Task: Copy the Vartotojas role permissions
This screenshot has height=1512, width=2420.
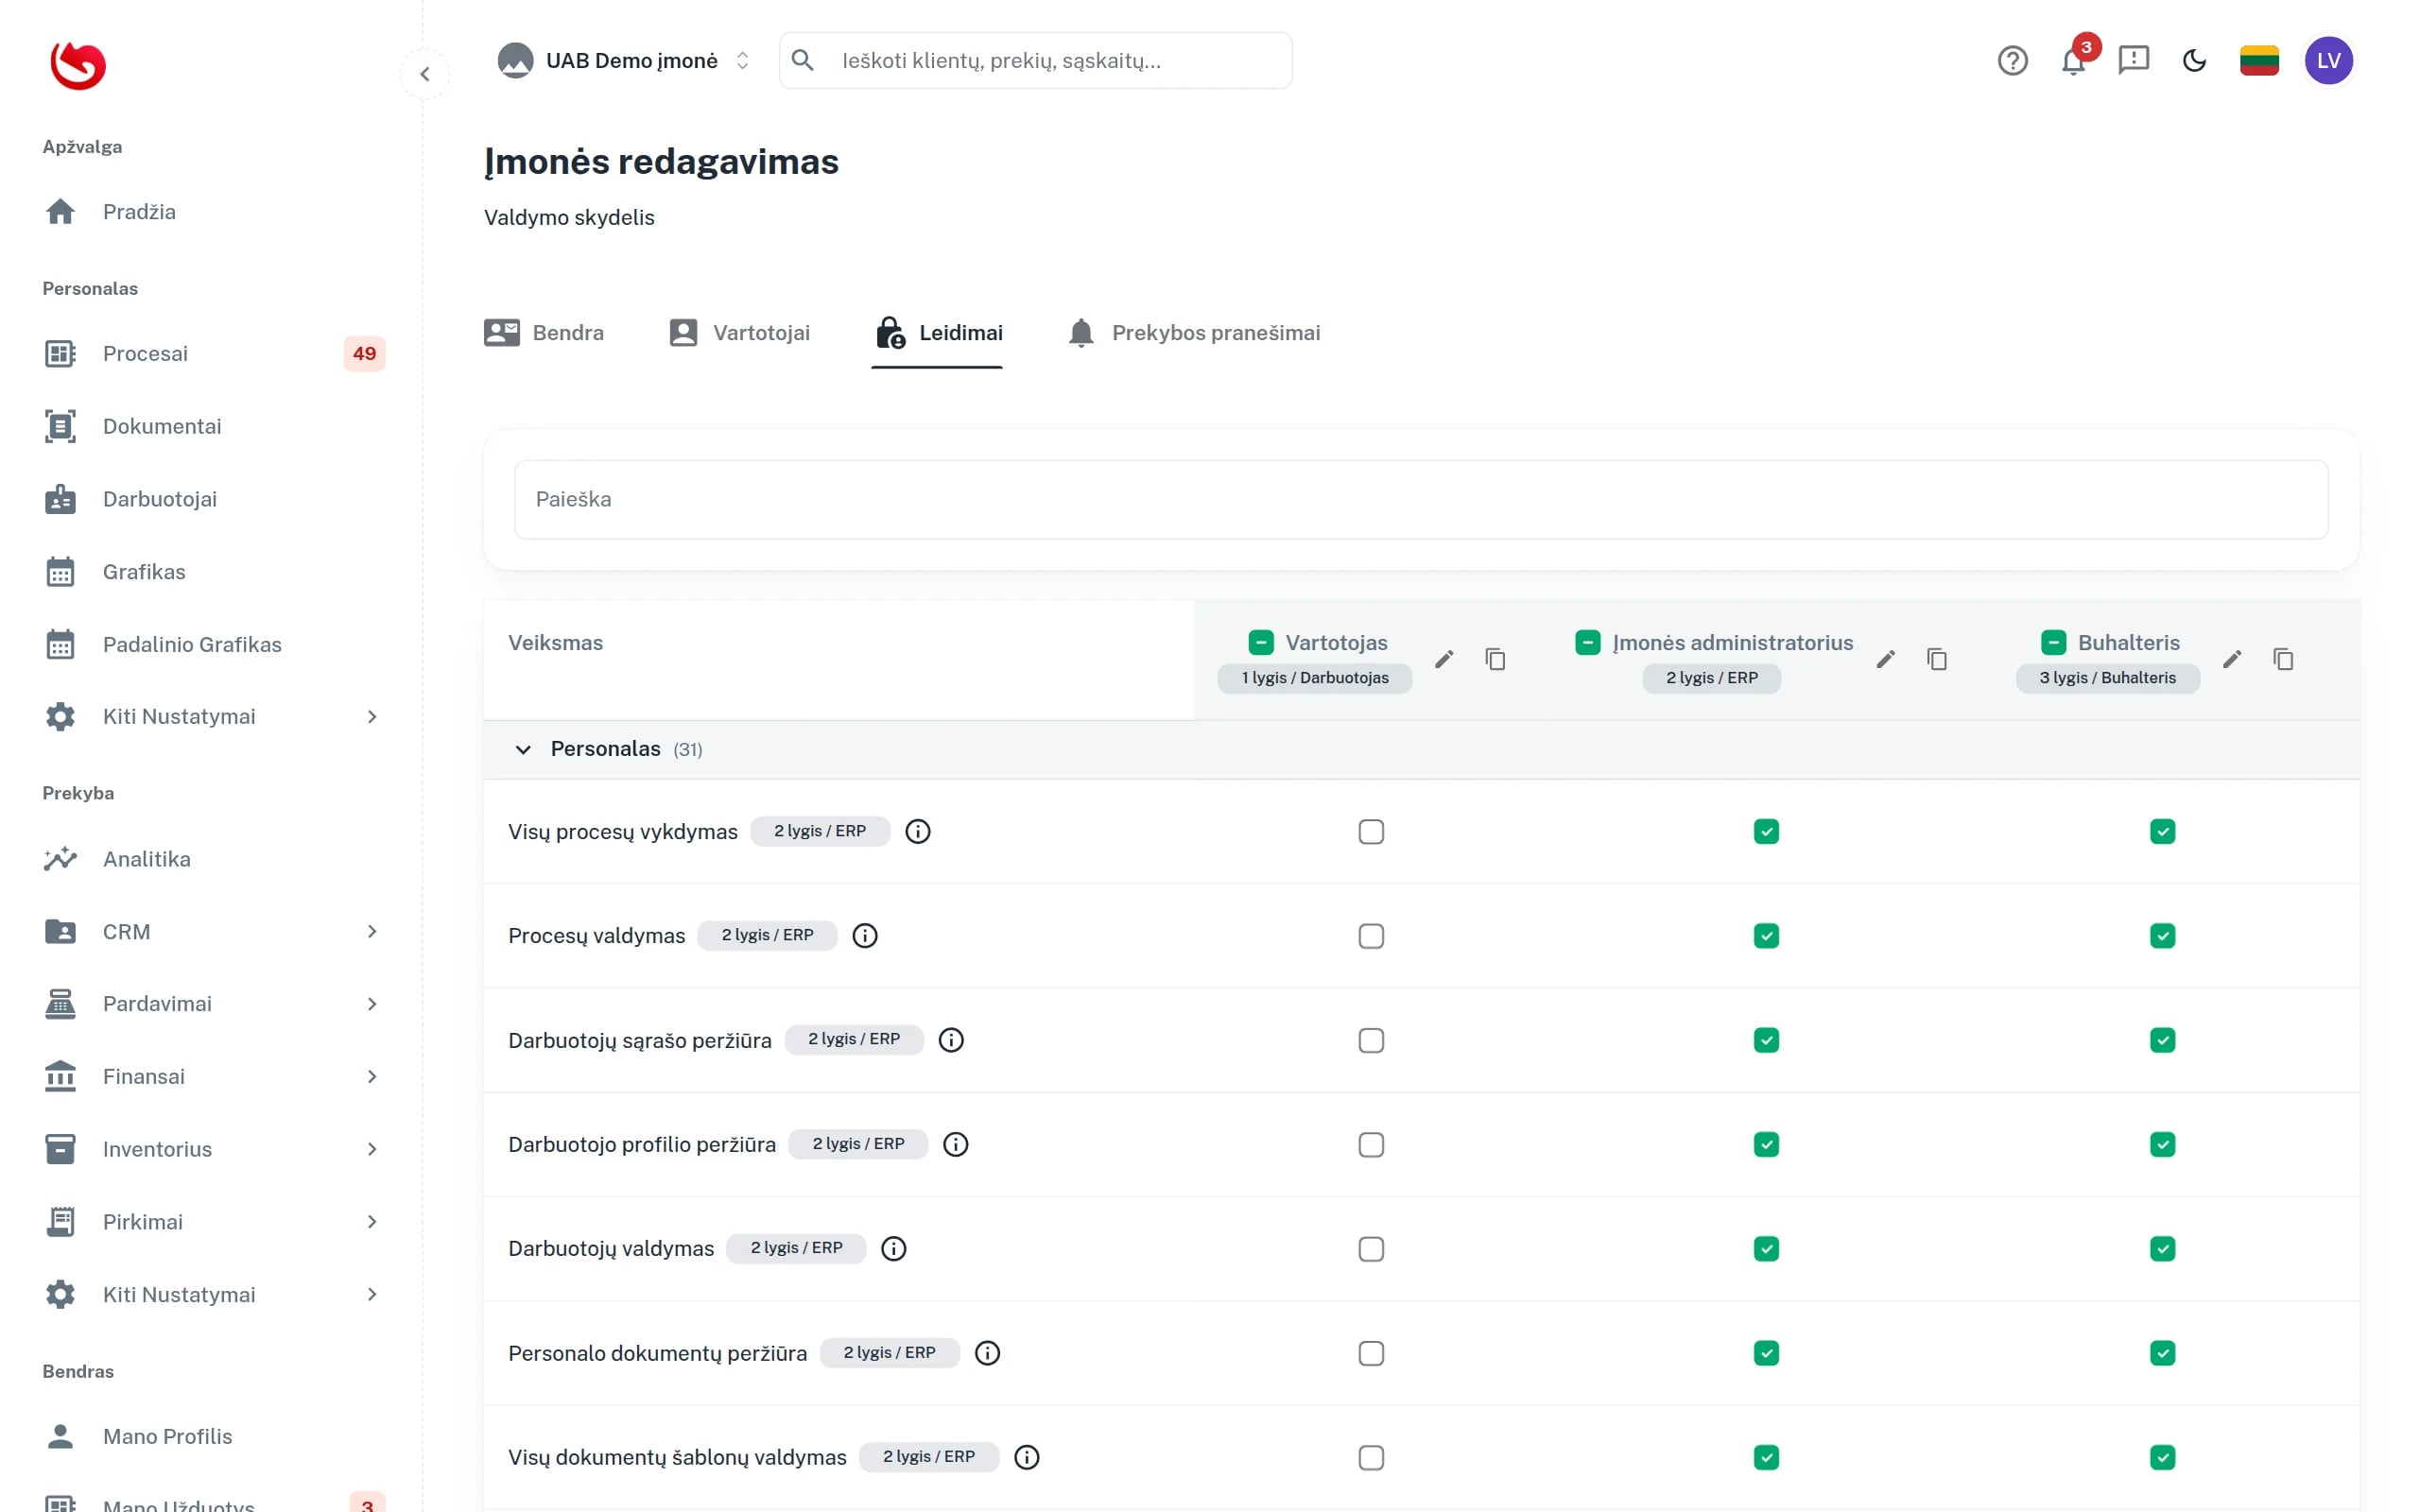Action: 1495,659
